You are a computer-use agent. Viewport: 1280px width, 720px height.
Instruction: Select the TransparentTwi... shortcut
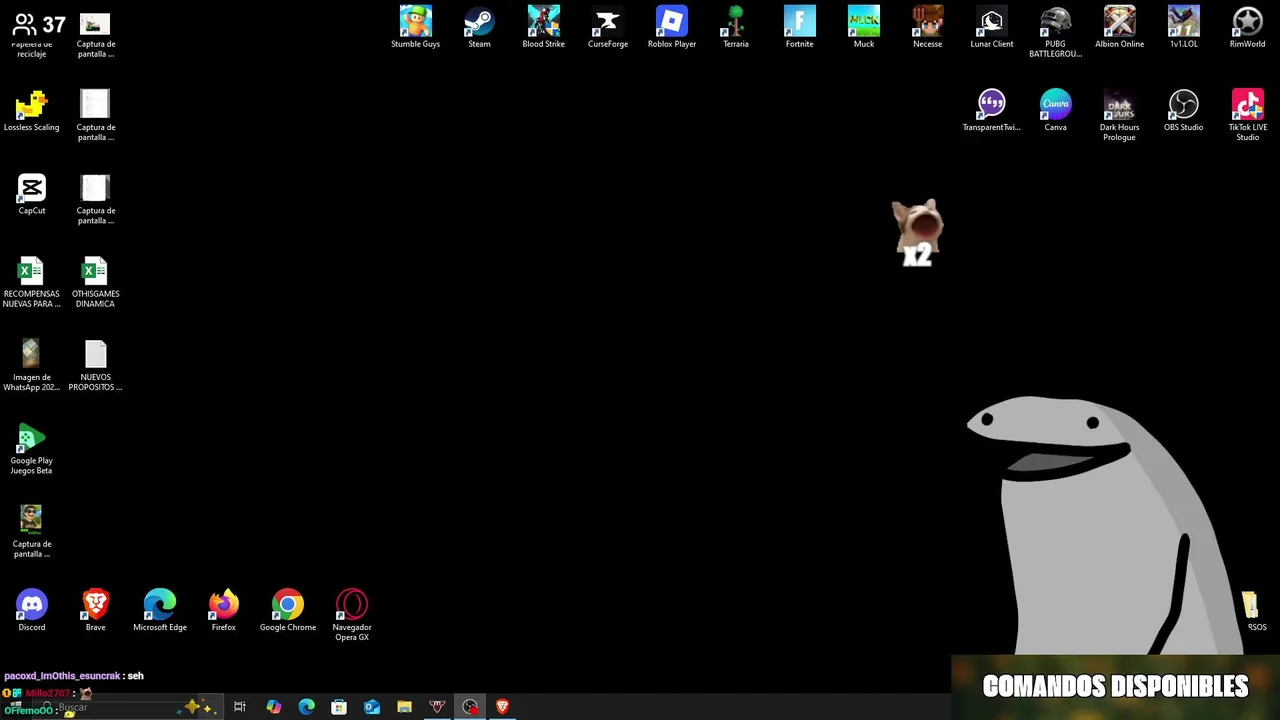point(991,110)
